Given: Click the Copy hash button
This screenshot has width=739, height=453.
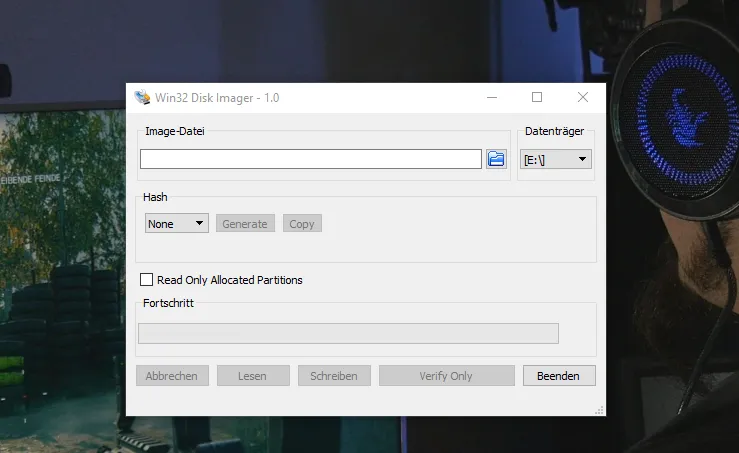Looking at the screenshot, I should tap(302, 223).
